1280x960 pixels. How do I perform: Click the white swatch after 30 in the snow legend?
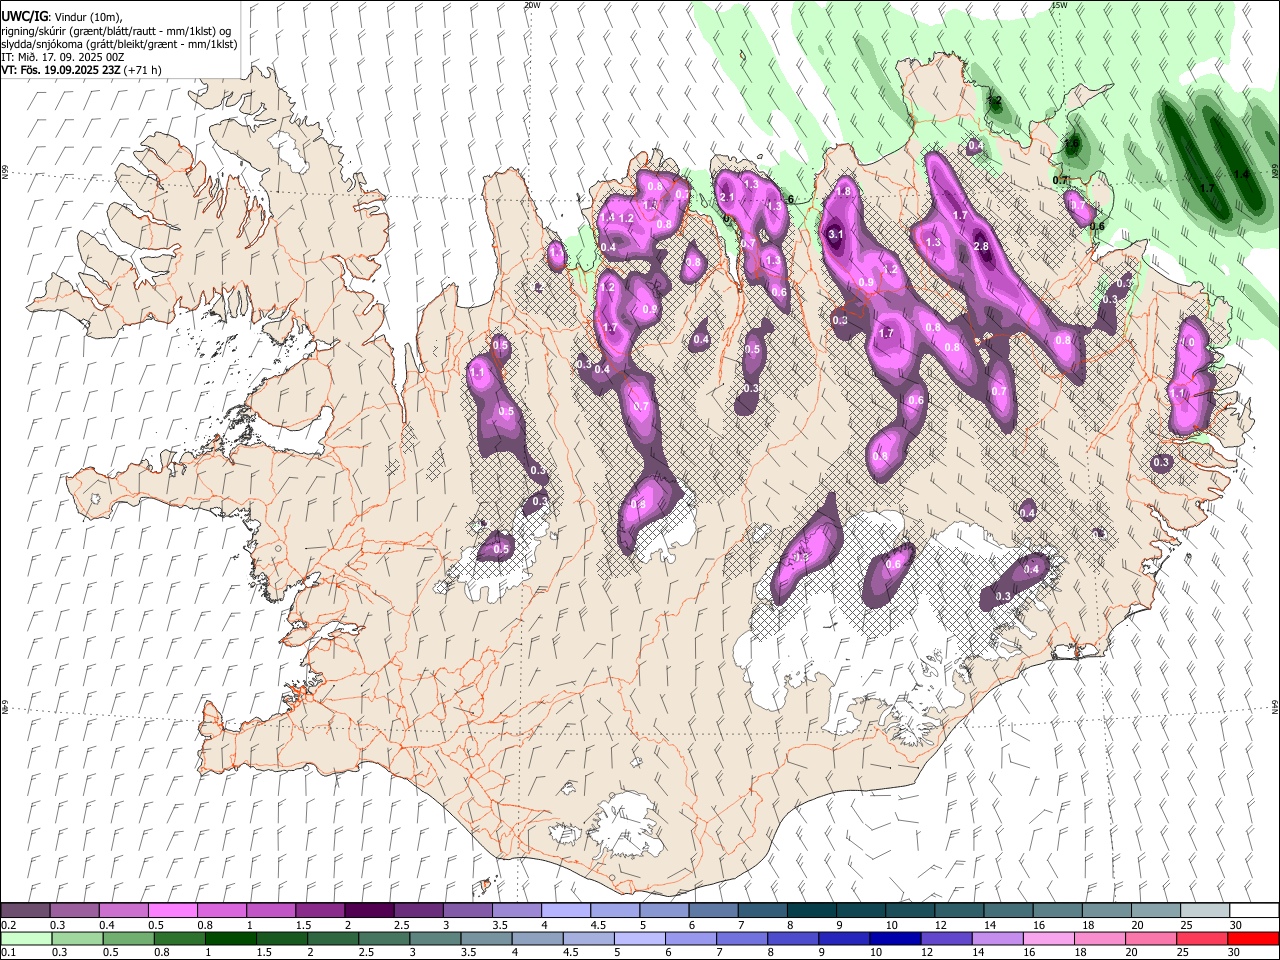1254,910
